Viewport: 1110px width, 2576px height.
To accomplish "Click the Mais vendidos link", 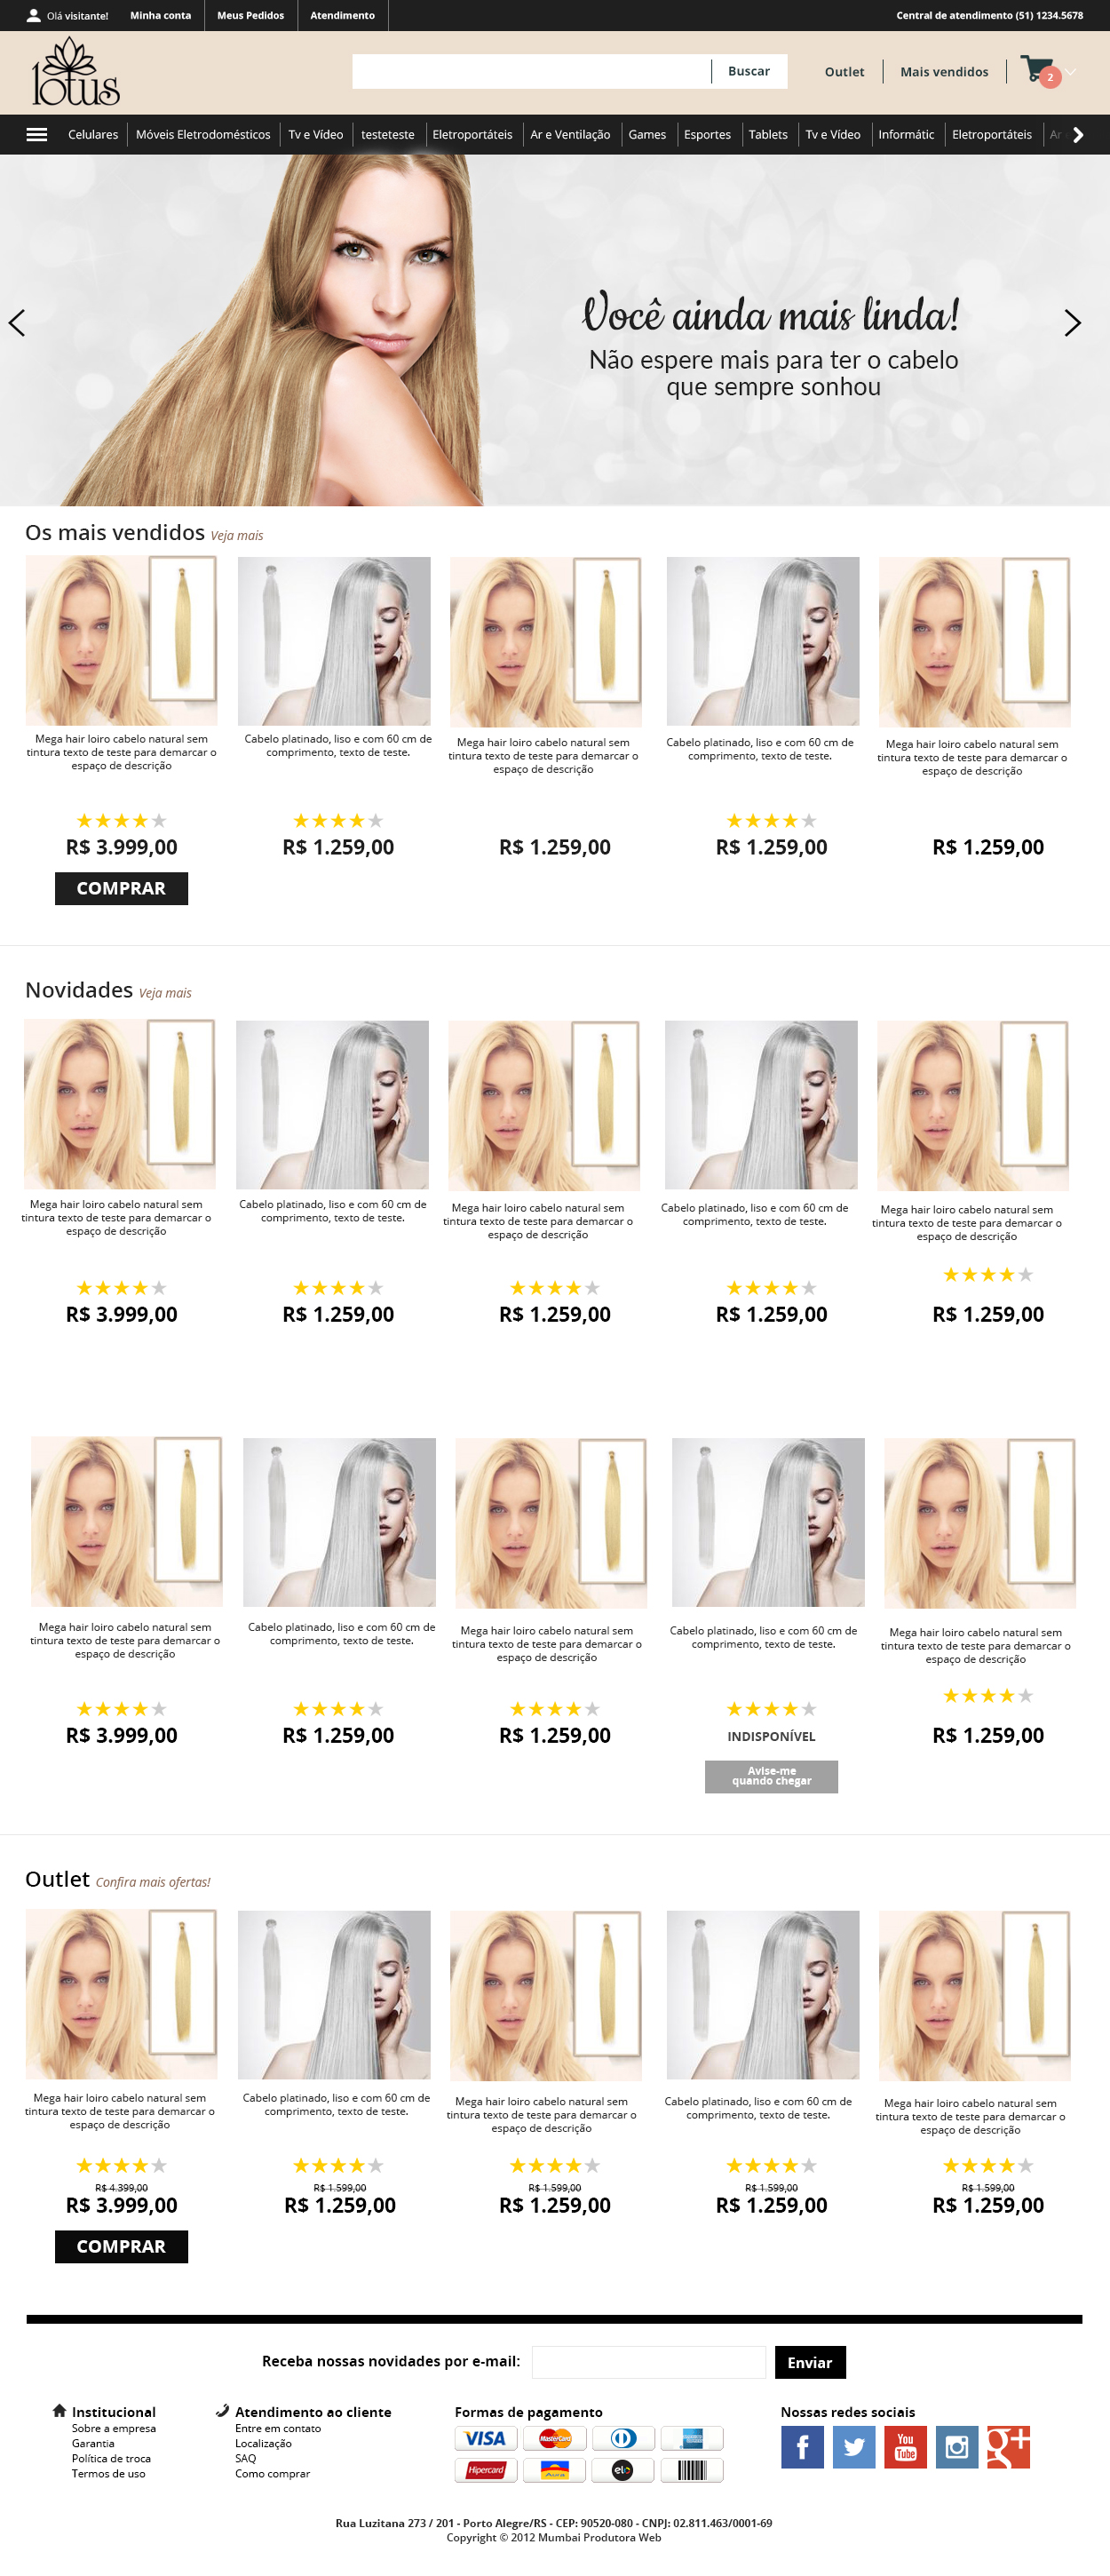I will (944, 72).
